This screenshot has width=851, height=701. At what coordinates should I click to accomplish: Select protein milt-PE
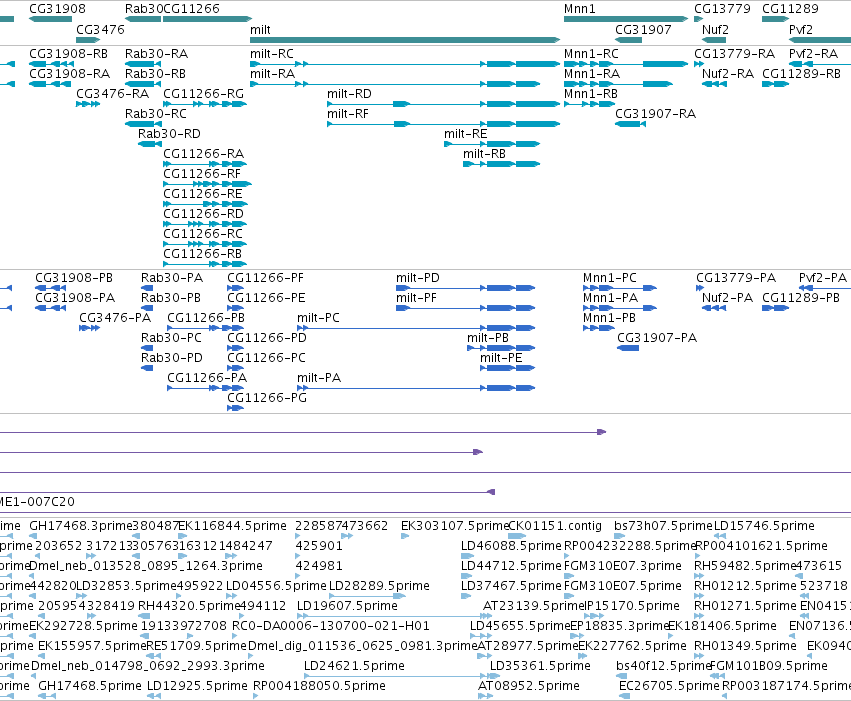click(508, 368)
